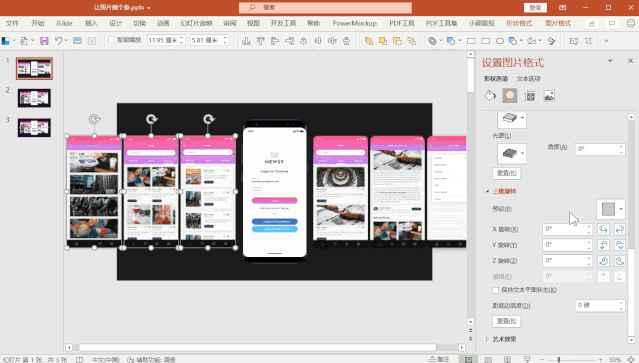The width and height of the screenshot is (639, 363).
Task: Toggle the 智能缩放 checkbox
Action: pos(111,40)
